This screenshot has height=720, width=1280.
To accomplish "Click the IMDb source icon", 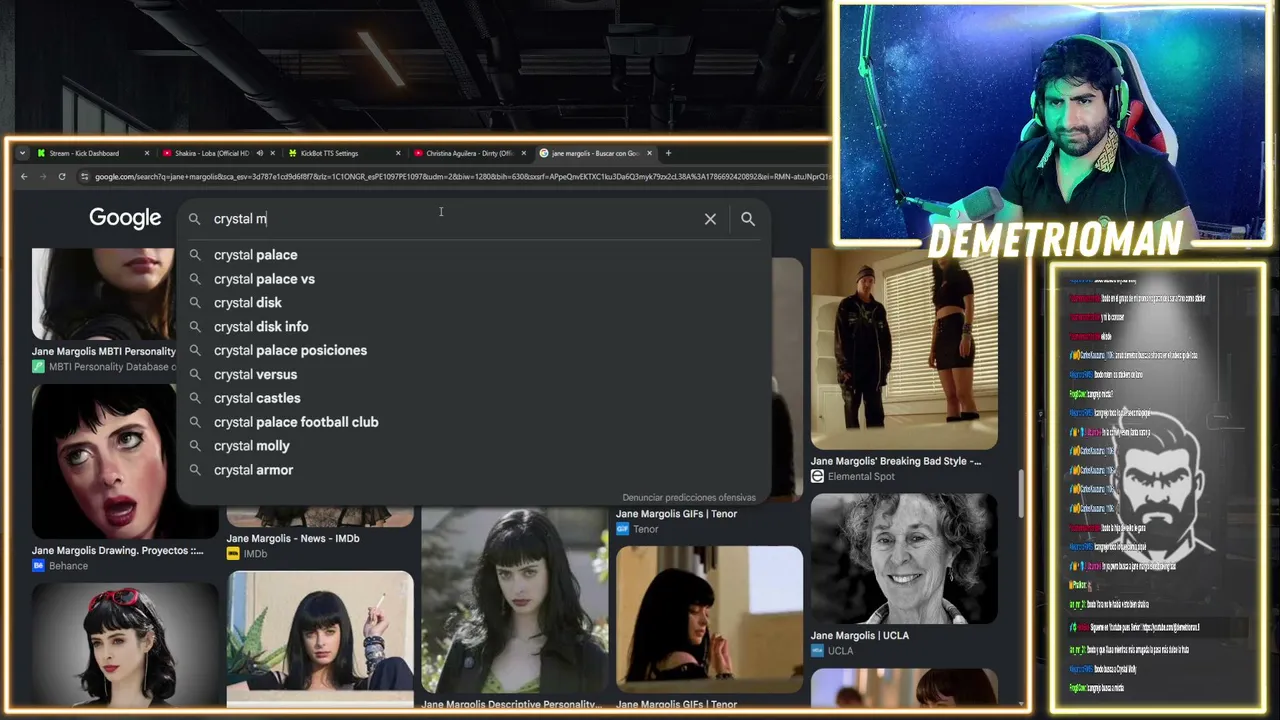I will point(233,554).
